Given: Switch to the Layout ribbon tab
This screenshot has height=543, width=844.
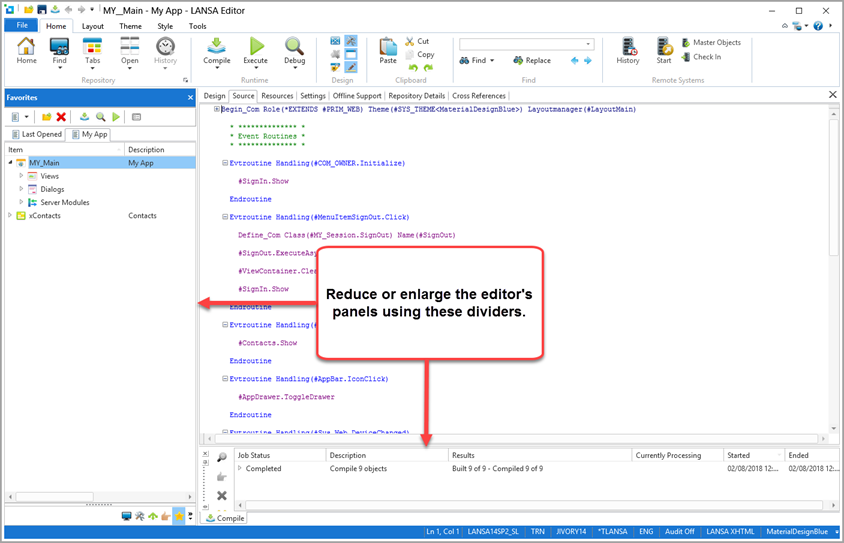Looking at the screenshot, I should [93, 26].
